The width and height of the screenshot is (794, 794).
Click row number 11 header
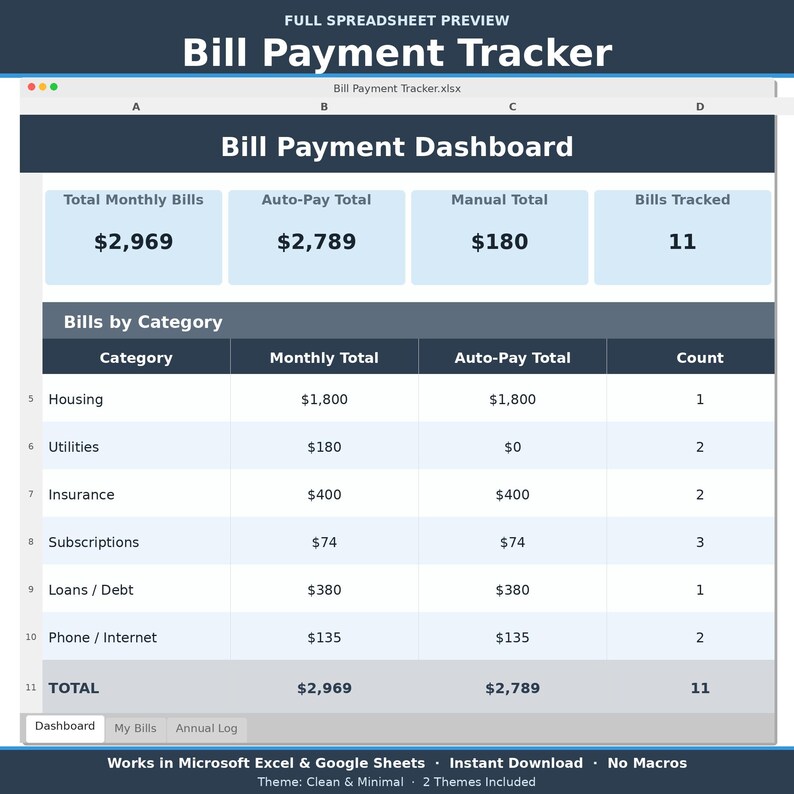(x=31, y=687)
